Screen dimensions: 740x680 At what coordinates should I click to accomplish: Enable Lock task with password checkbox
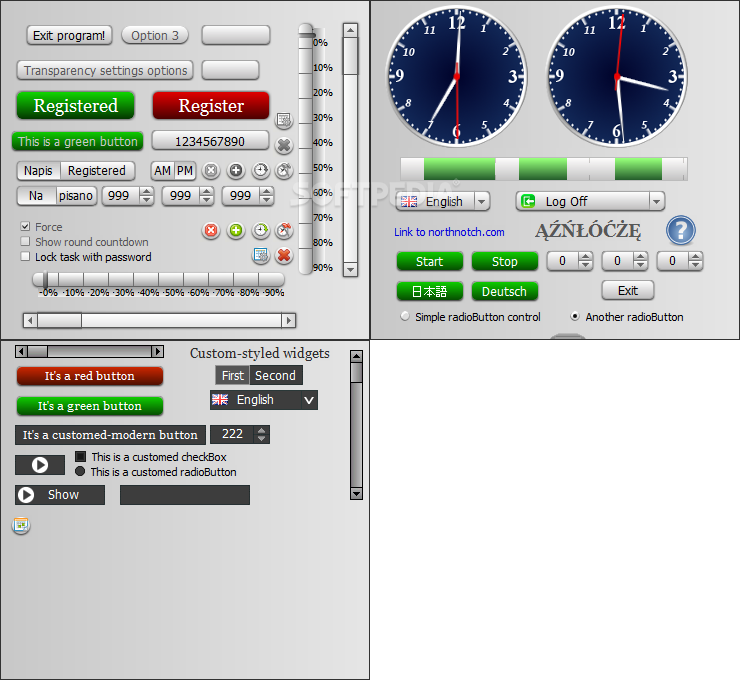click(x=25, y=257)
